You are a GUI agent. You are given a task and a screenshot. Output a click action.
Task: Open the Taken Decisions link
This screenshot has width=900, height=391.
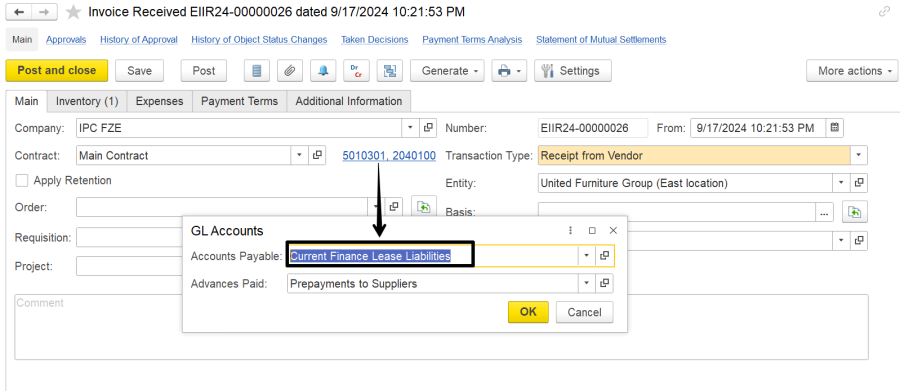coord(375,40)
